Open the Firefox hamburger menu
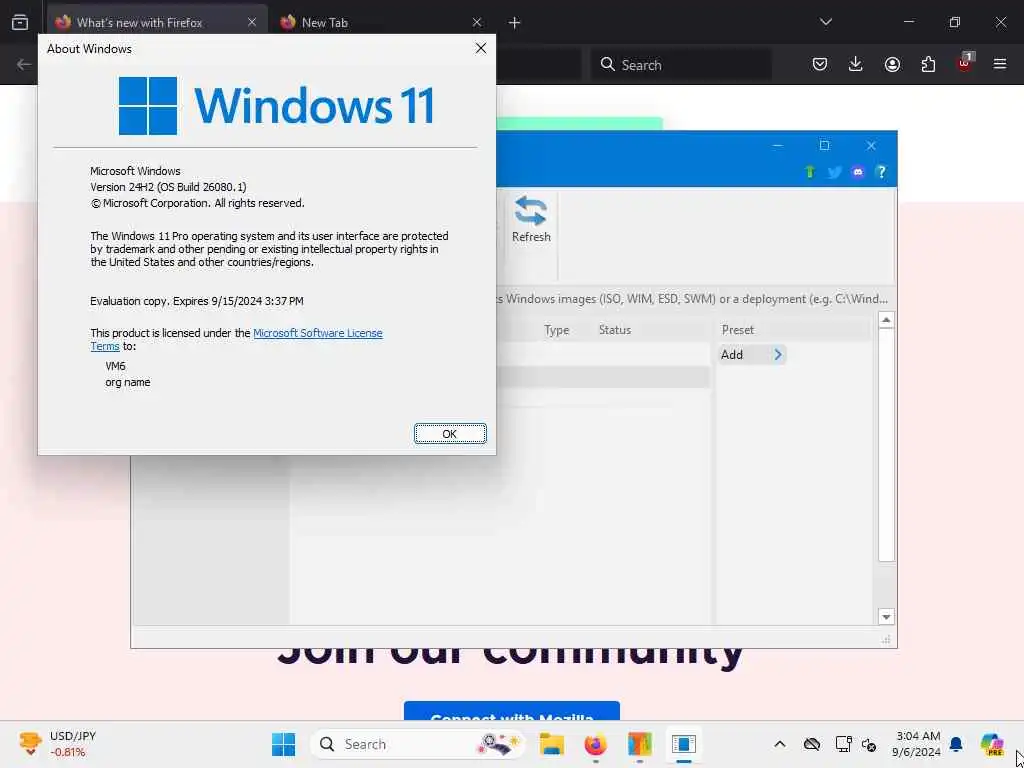The width and height of the screenshot is (1024, 768). tap(1000, 64)
